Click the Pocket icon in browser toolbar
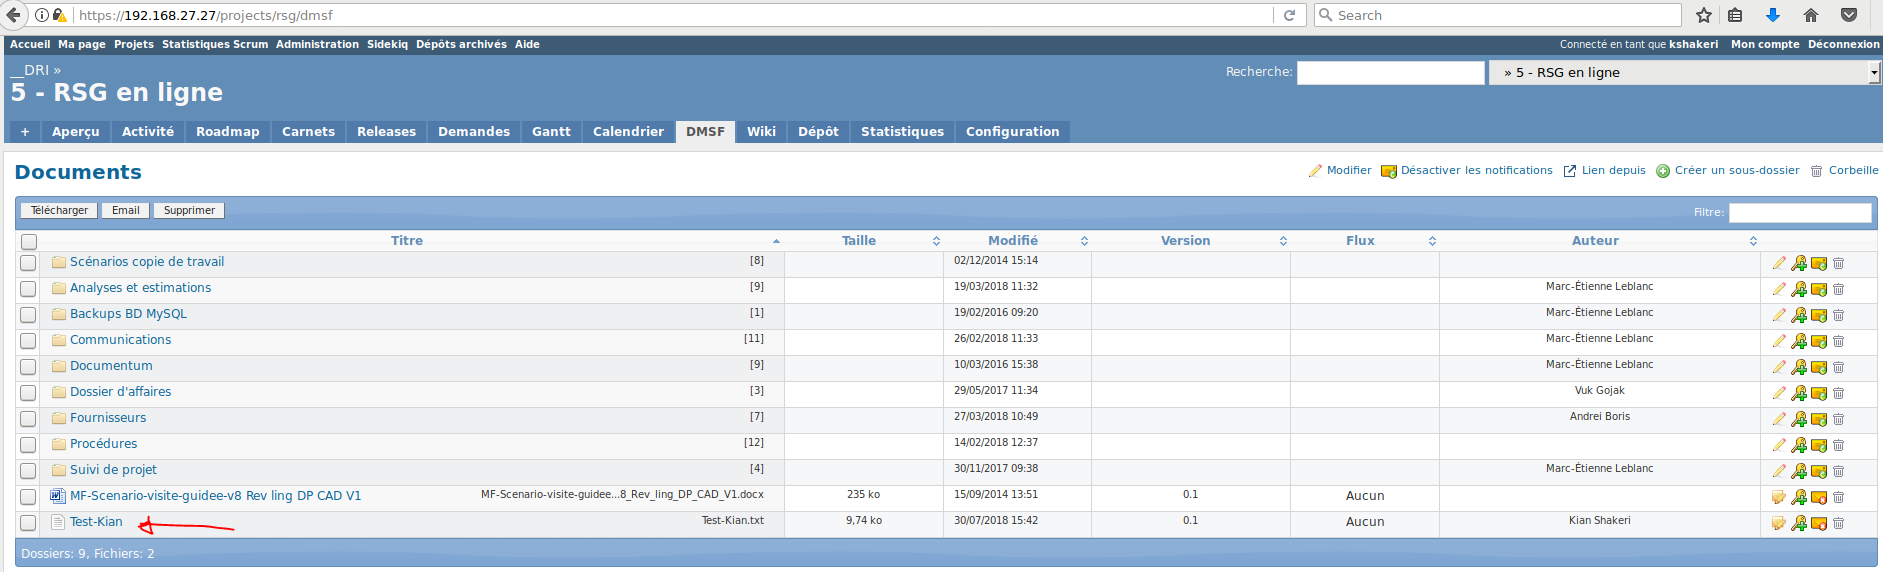1883x572 pixels. pyautogui.click(x=1849, y=15)
